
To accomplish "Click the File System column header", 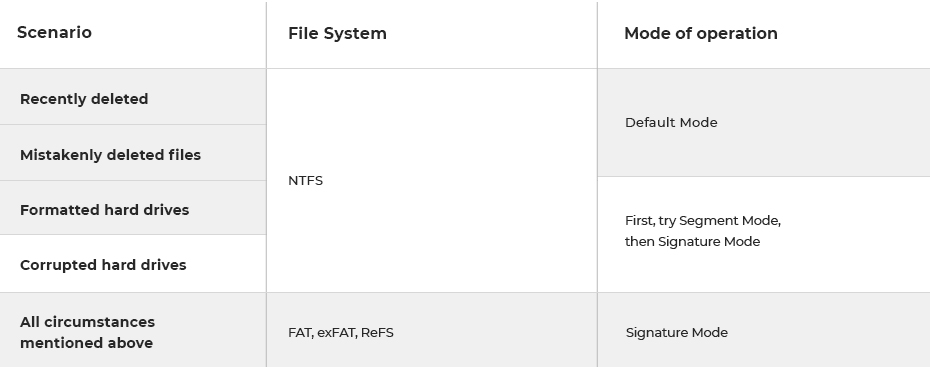I will point(337,33).
